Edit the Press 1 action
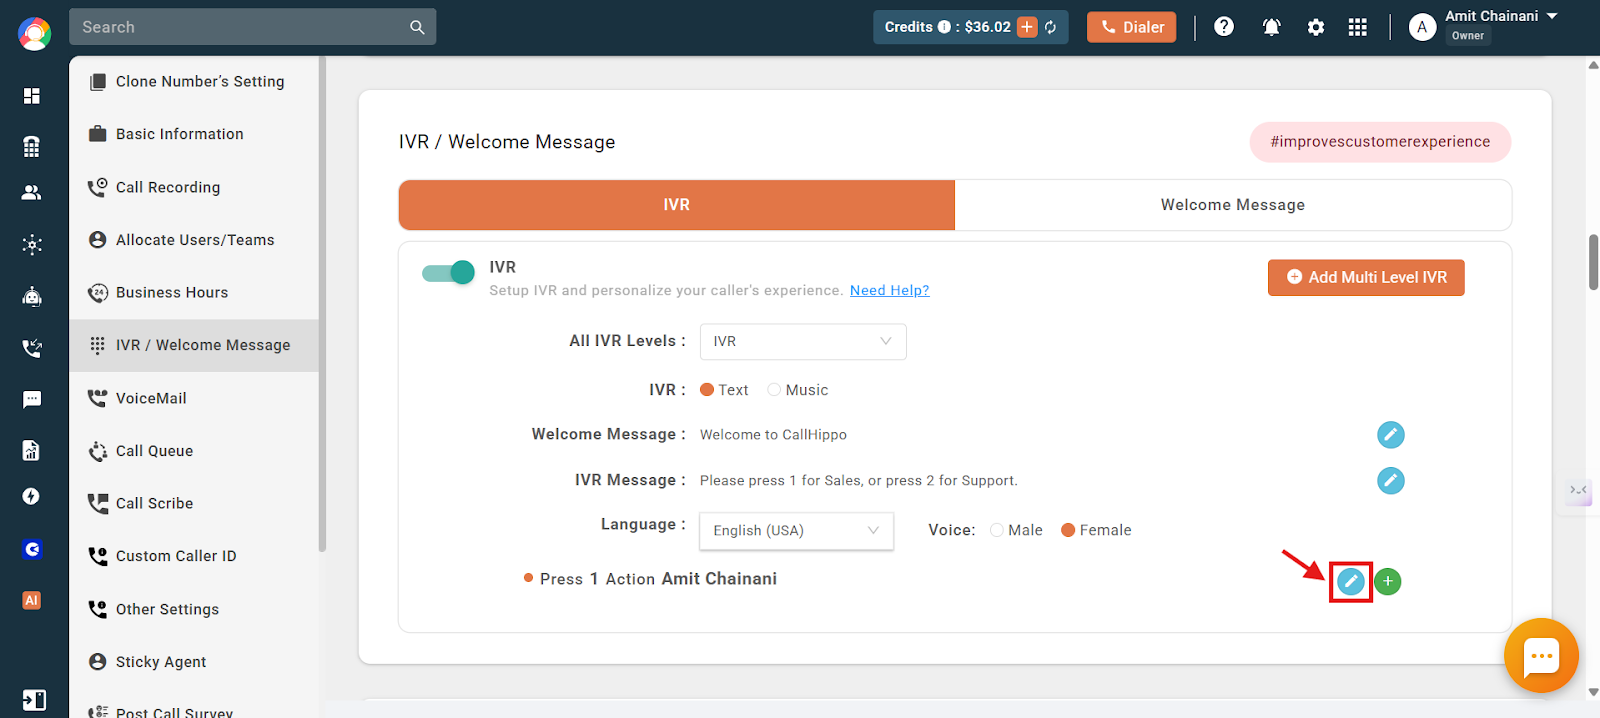The image size is (1600, 718). pyautogui.click(x=1351, y=582)
